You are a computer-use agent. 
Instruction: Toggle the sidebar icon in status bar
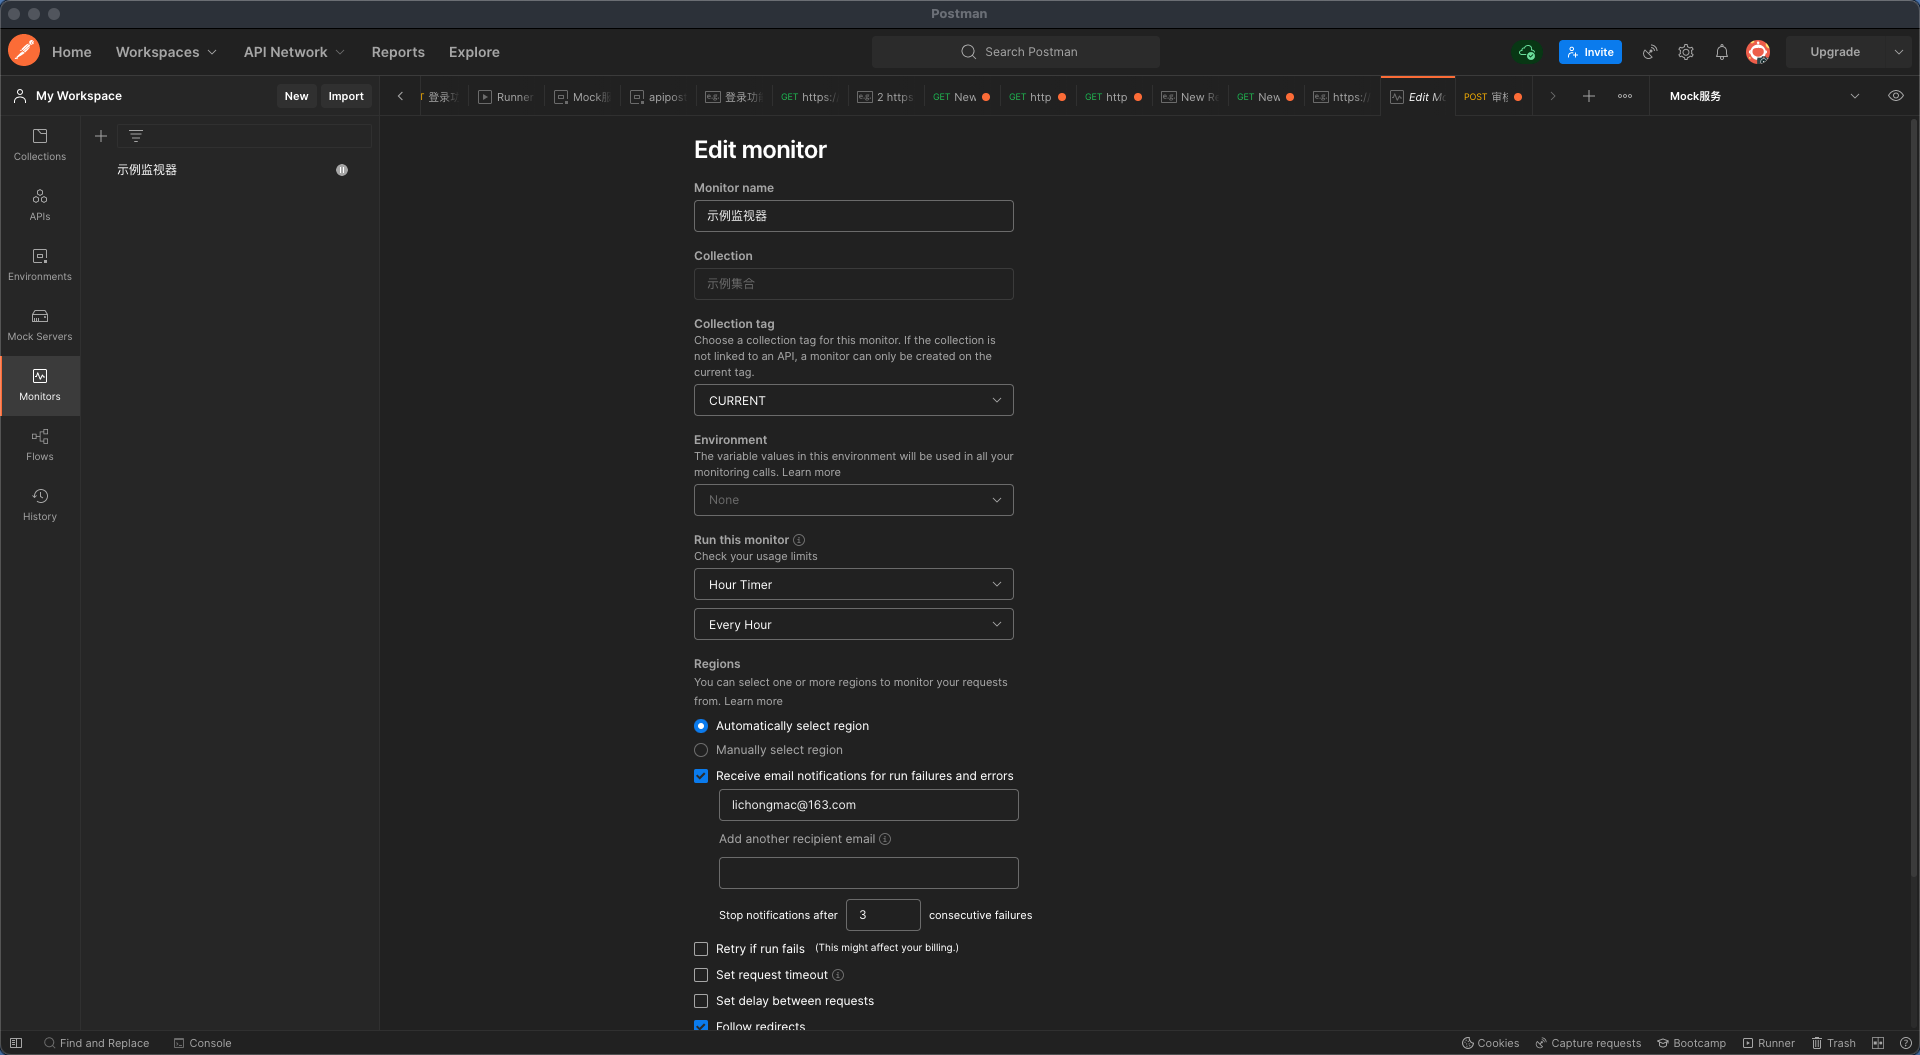pos(16,1043)
